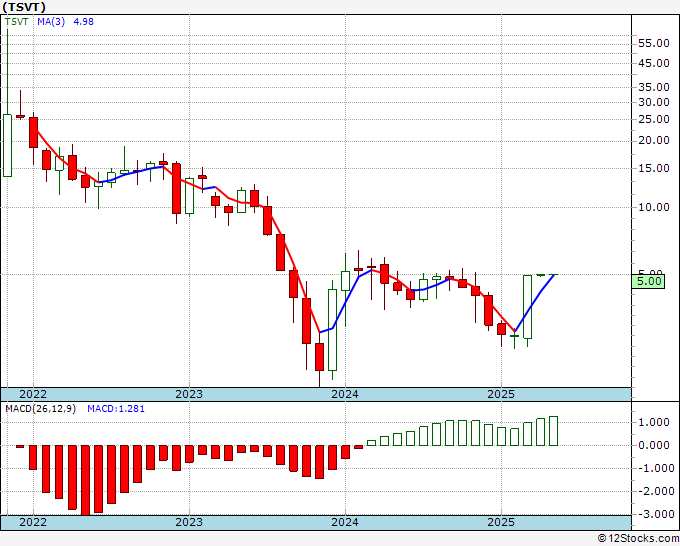Click the 1.000 MACD axis label
The height and width of the screenshot is (546, 680).
click(656, 422)
